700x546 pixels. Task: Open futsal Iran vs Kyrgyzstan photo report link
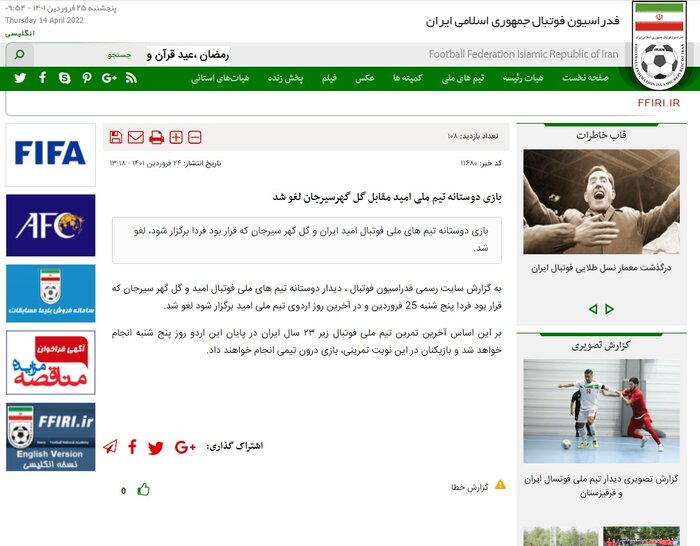click(x=601, y=486)
